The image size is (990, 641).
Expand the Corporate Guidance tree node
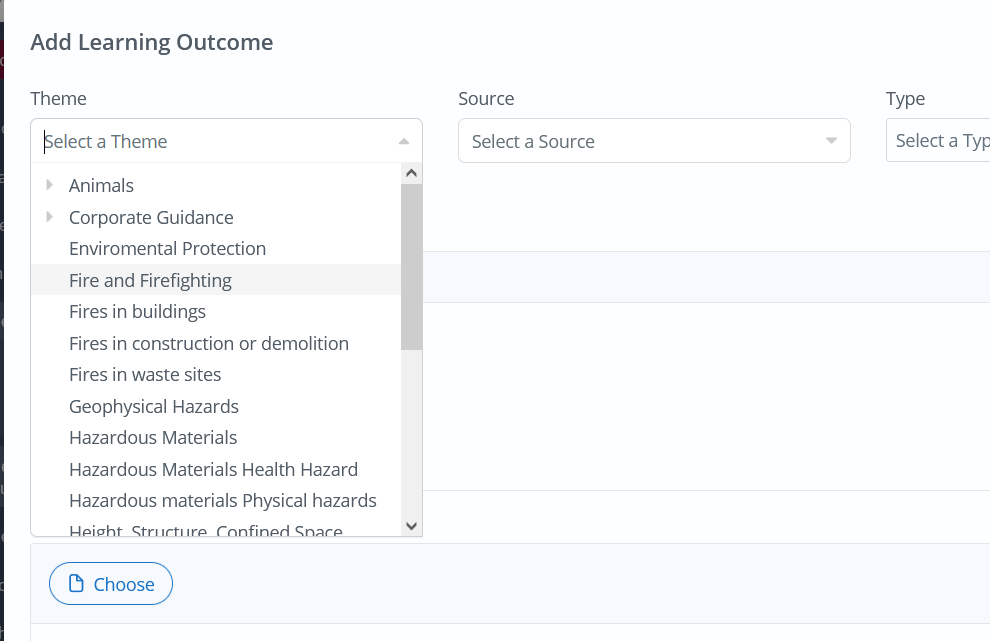(49, 217)
